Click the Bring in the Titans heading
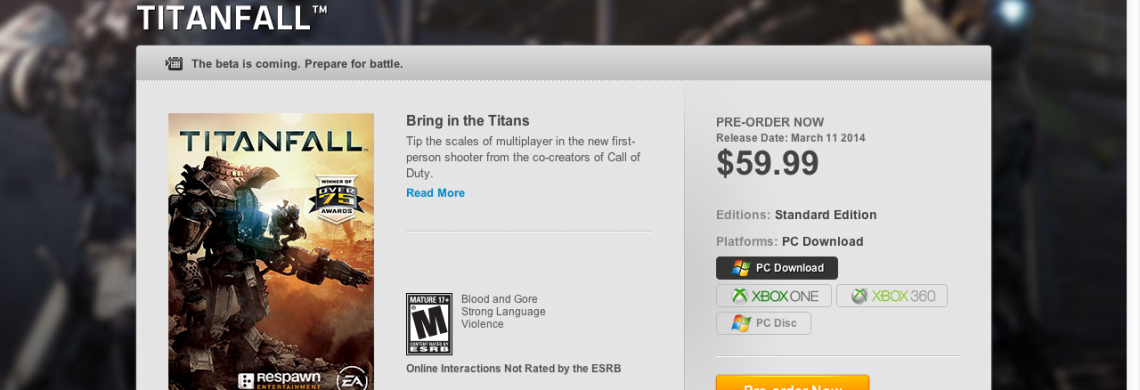 pos(467,121)
